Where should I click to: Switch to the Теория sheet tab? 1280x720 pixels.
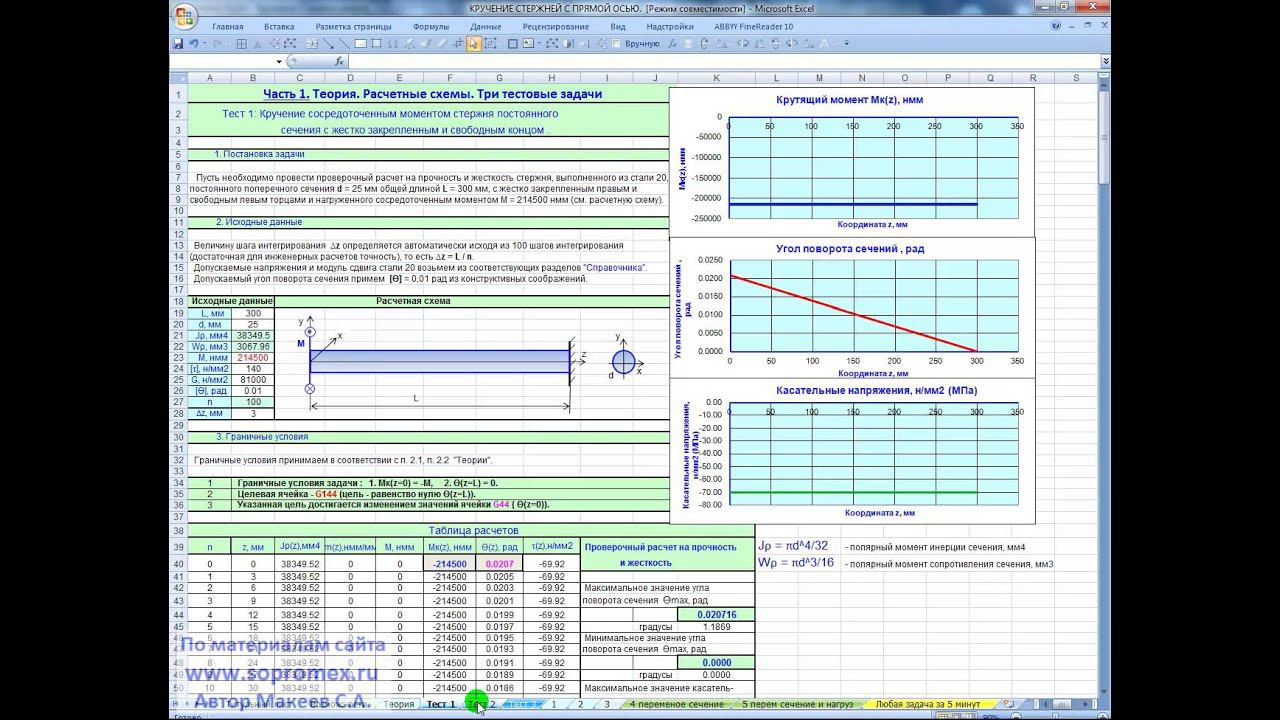(399, 704)
